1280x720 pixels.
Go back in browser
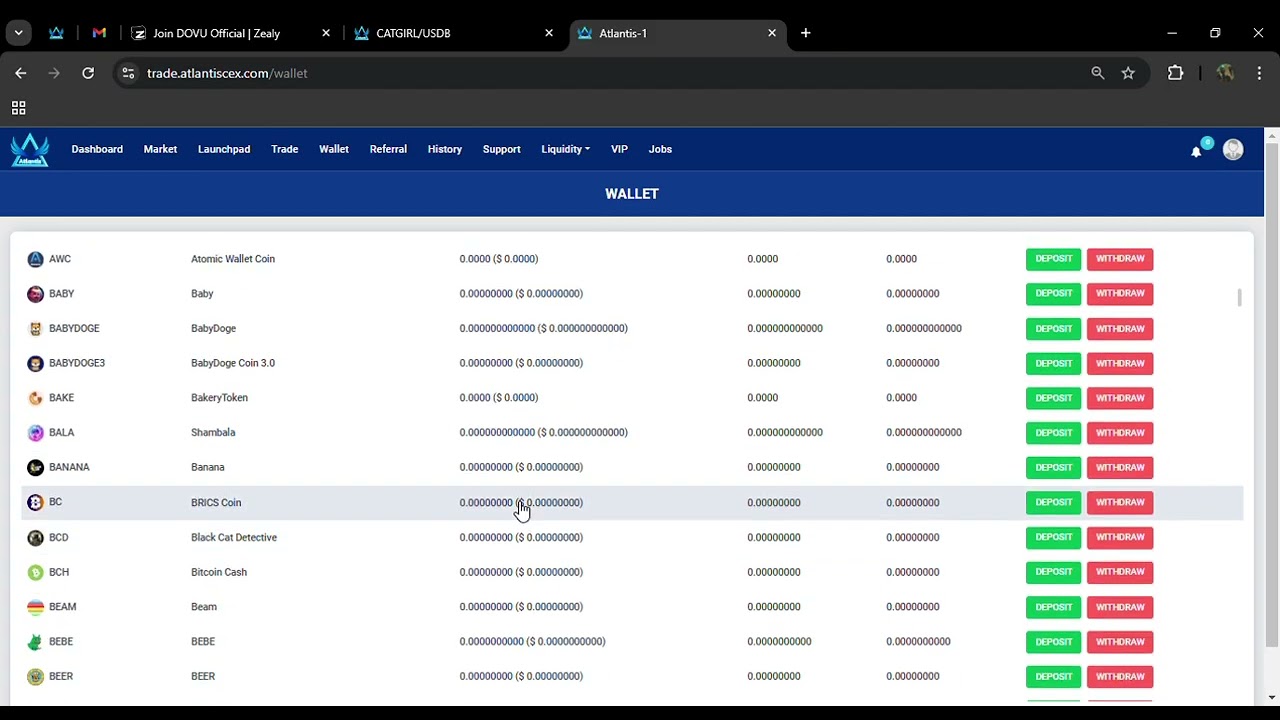(21, 73)
